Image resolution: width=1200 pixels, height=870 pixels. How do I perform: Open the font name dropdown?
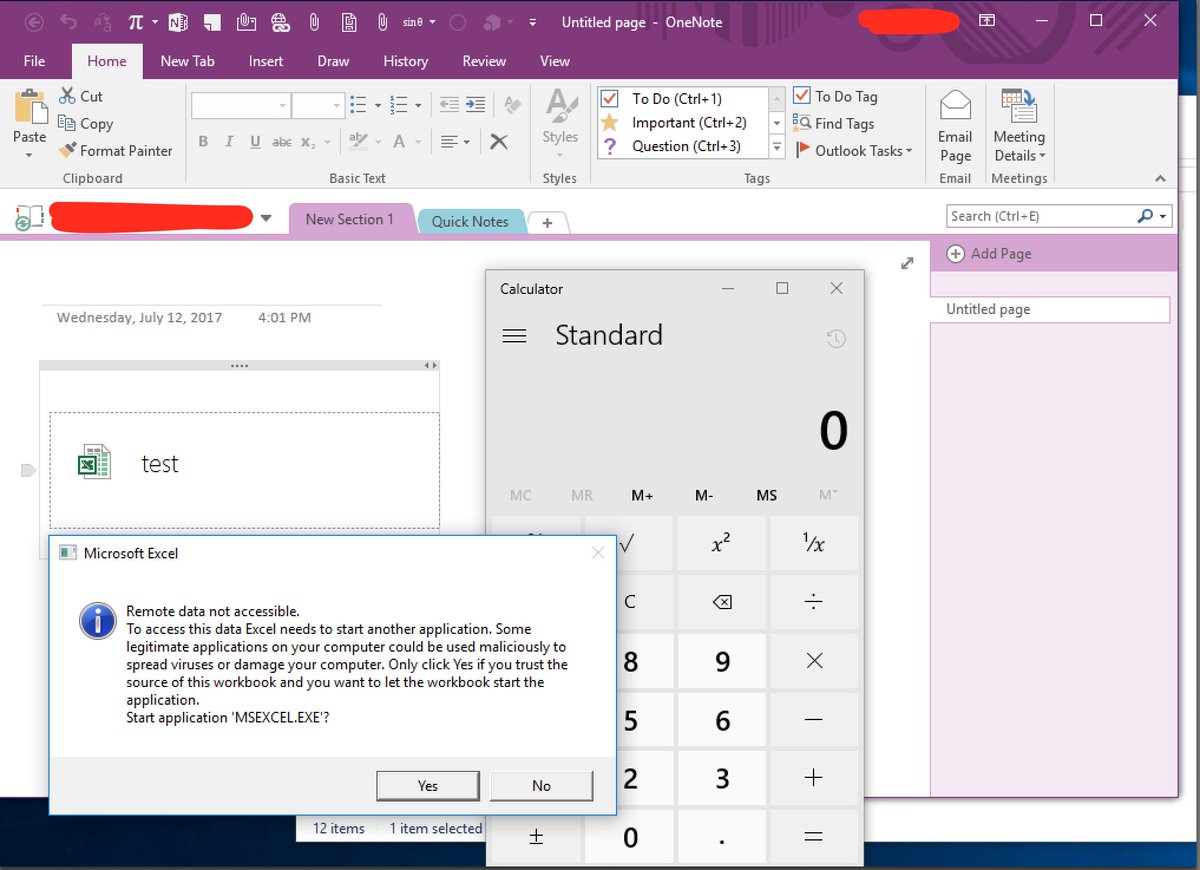pos(283,105)
